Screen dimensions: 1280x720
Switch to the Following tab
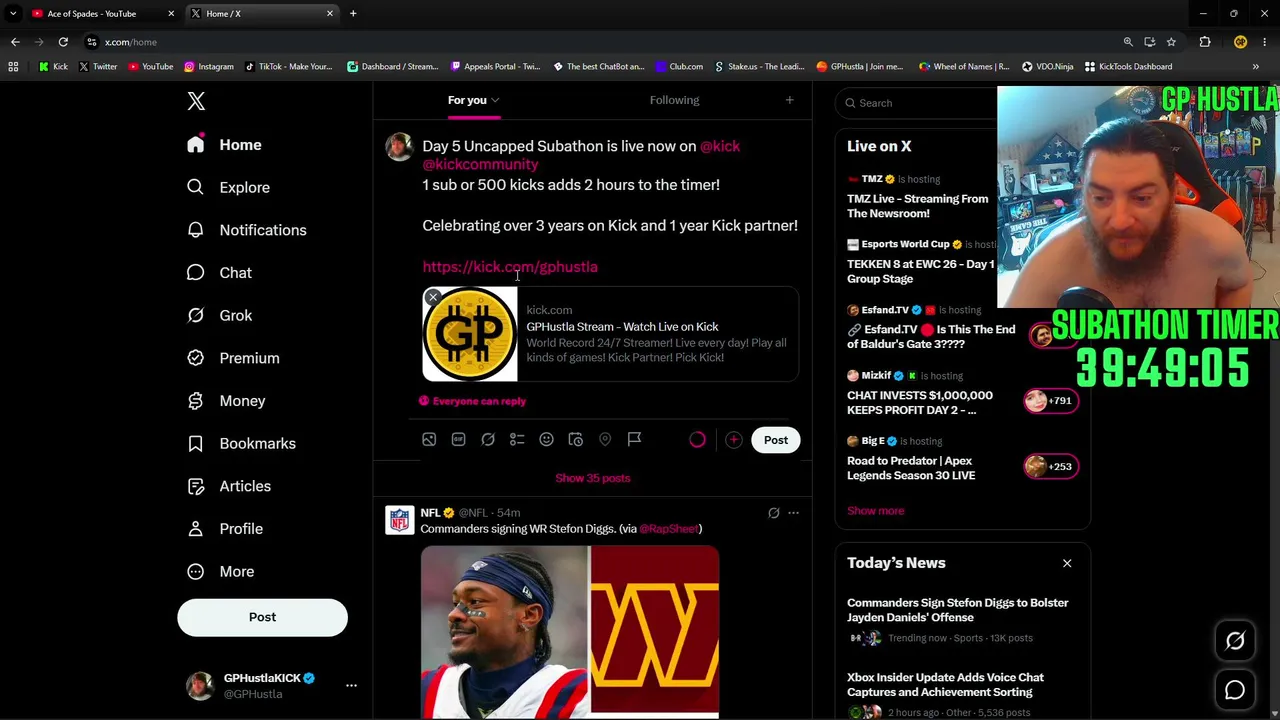[674, 100]
